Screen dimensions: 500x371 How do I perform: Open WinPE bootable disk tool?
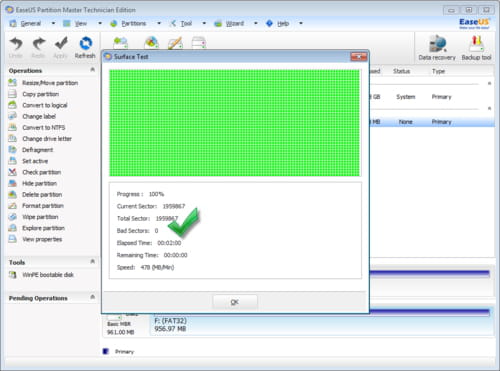pyautogui.click(x=48, y=275)
